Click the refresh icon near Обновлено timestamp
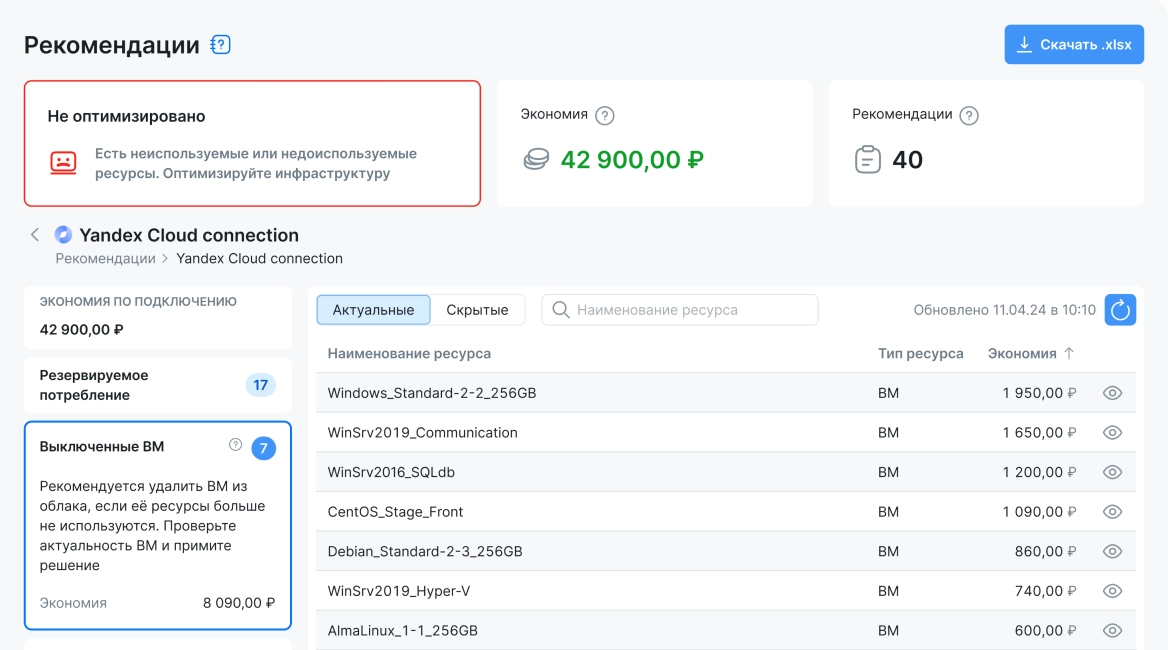The width and height of the screenshot is (1168, 650). tap(1119, 310)
